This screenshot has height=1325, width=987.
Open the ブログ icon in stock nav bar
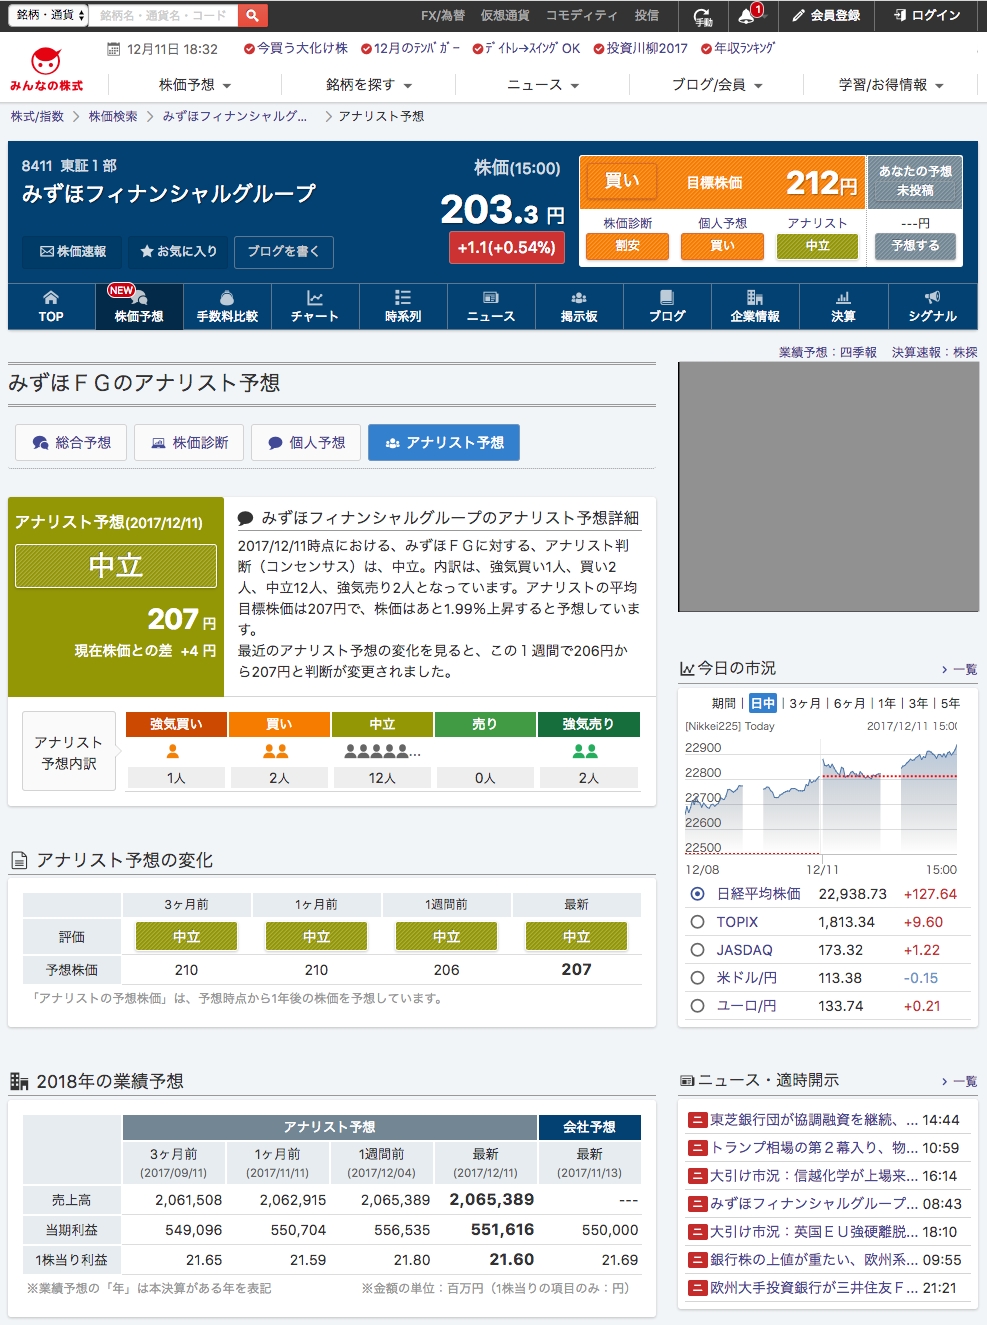point(667,306)
